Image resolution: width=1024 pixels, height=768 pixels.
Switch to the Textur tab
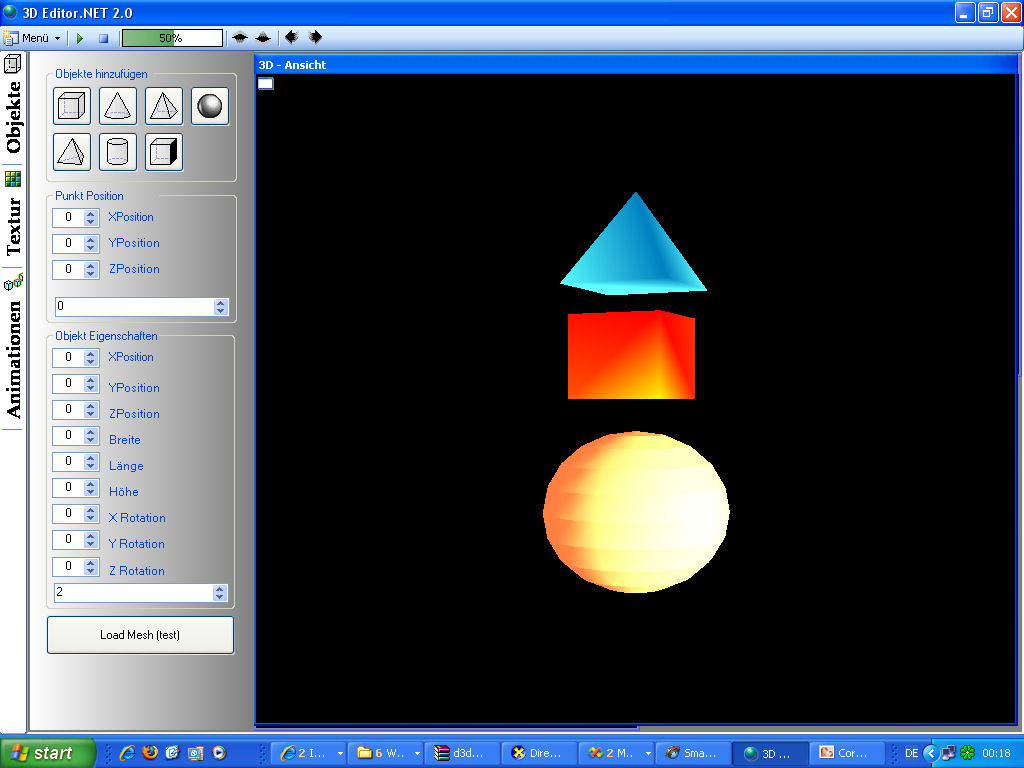(13, 227)
